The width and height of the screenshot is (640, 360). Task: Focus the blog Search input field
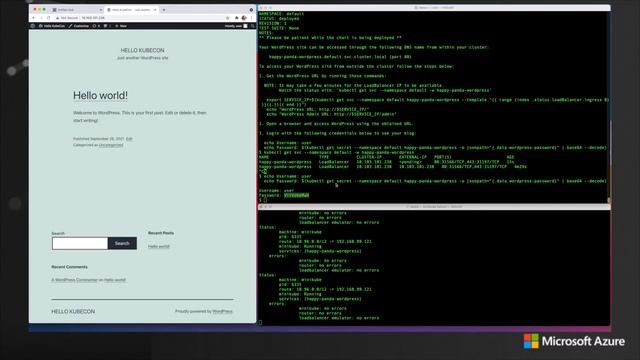pos(80,243)
